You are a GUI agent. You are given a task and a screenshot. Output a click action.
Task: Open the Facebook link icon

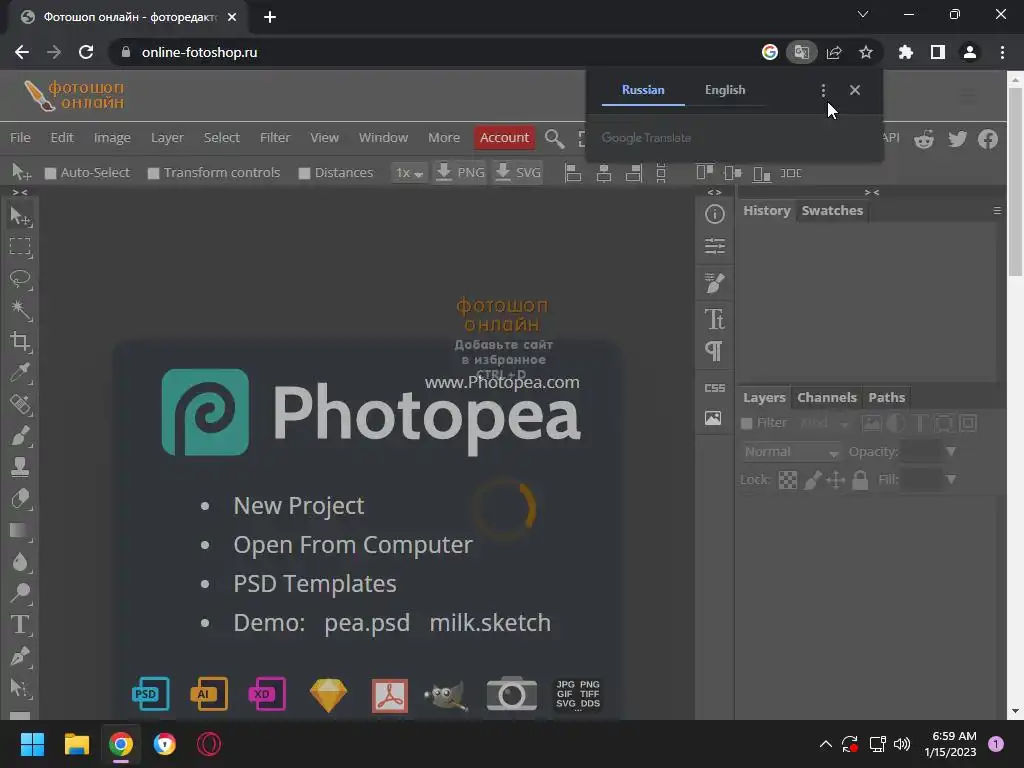pyautogui.click(x=987, y=138)
